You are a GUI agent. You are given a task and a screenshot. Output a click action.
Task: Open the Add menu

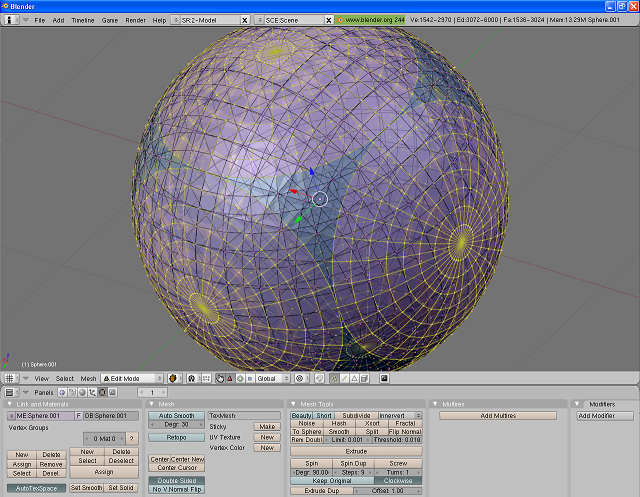tap(58, 20)
